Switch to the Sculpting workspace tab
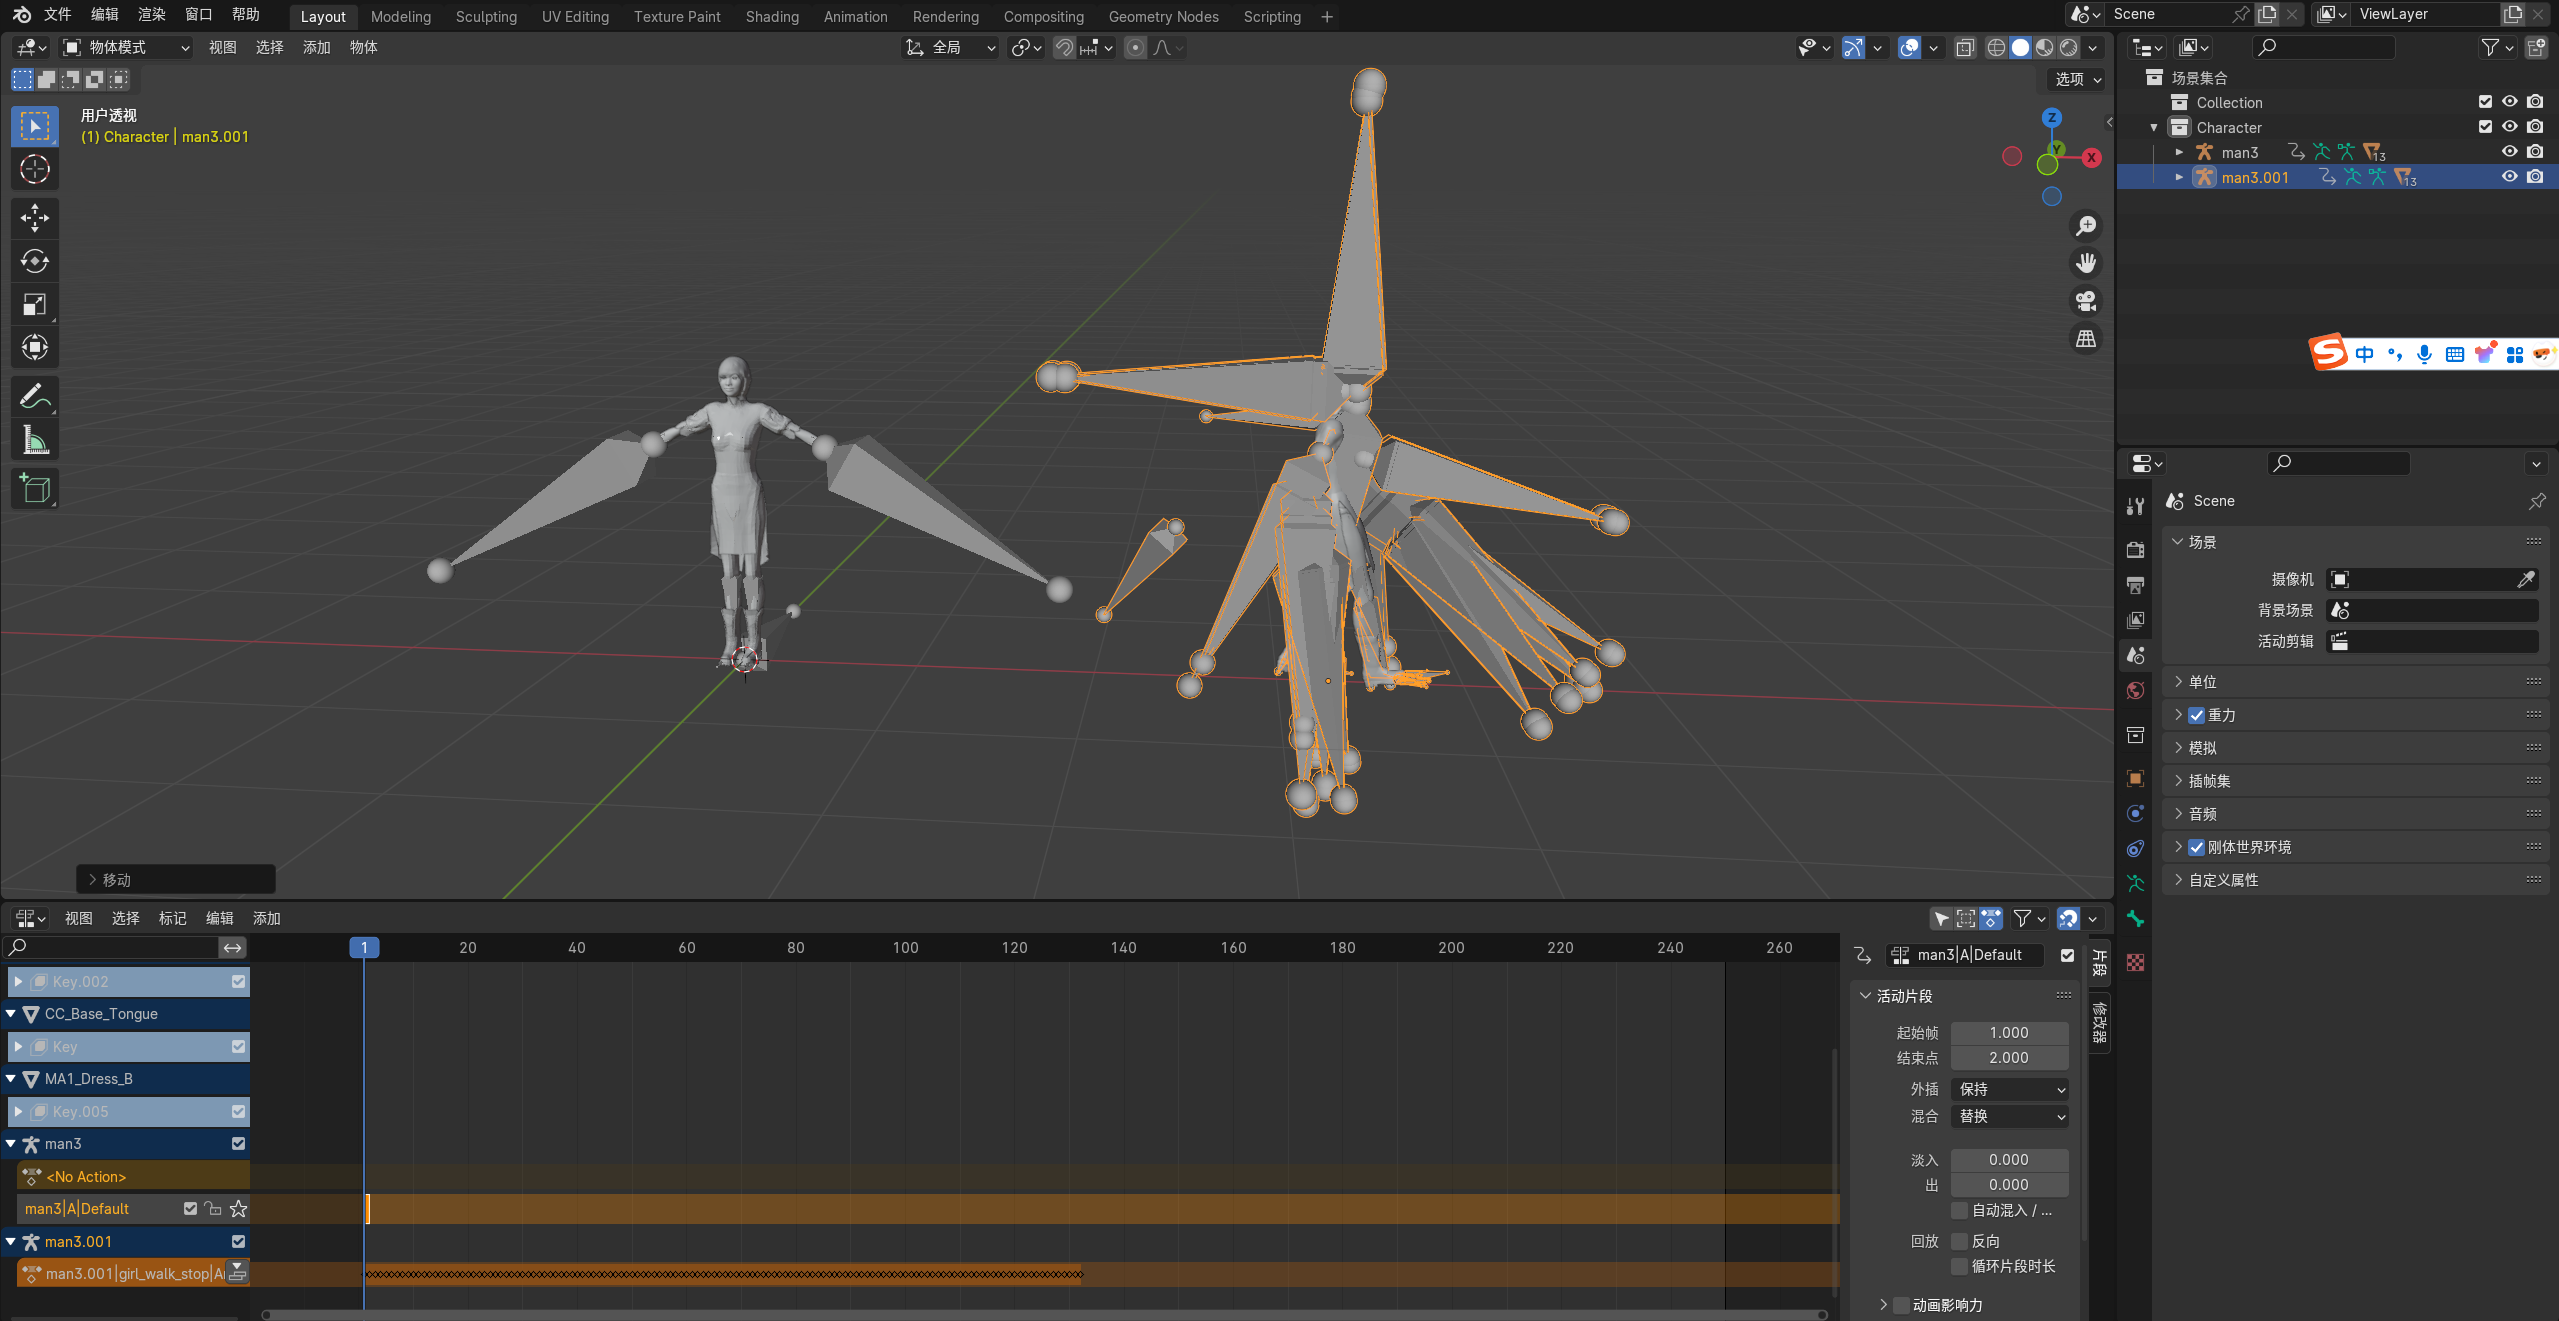Image resolution: width=2559 pixels, height=1321 pixels. tap(486, 16)
